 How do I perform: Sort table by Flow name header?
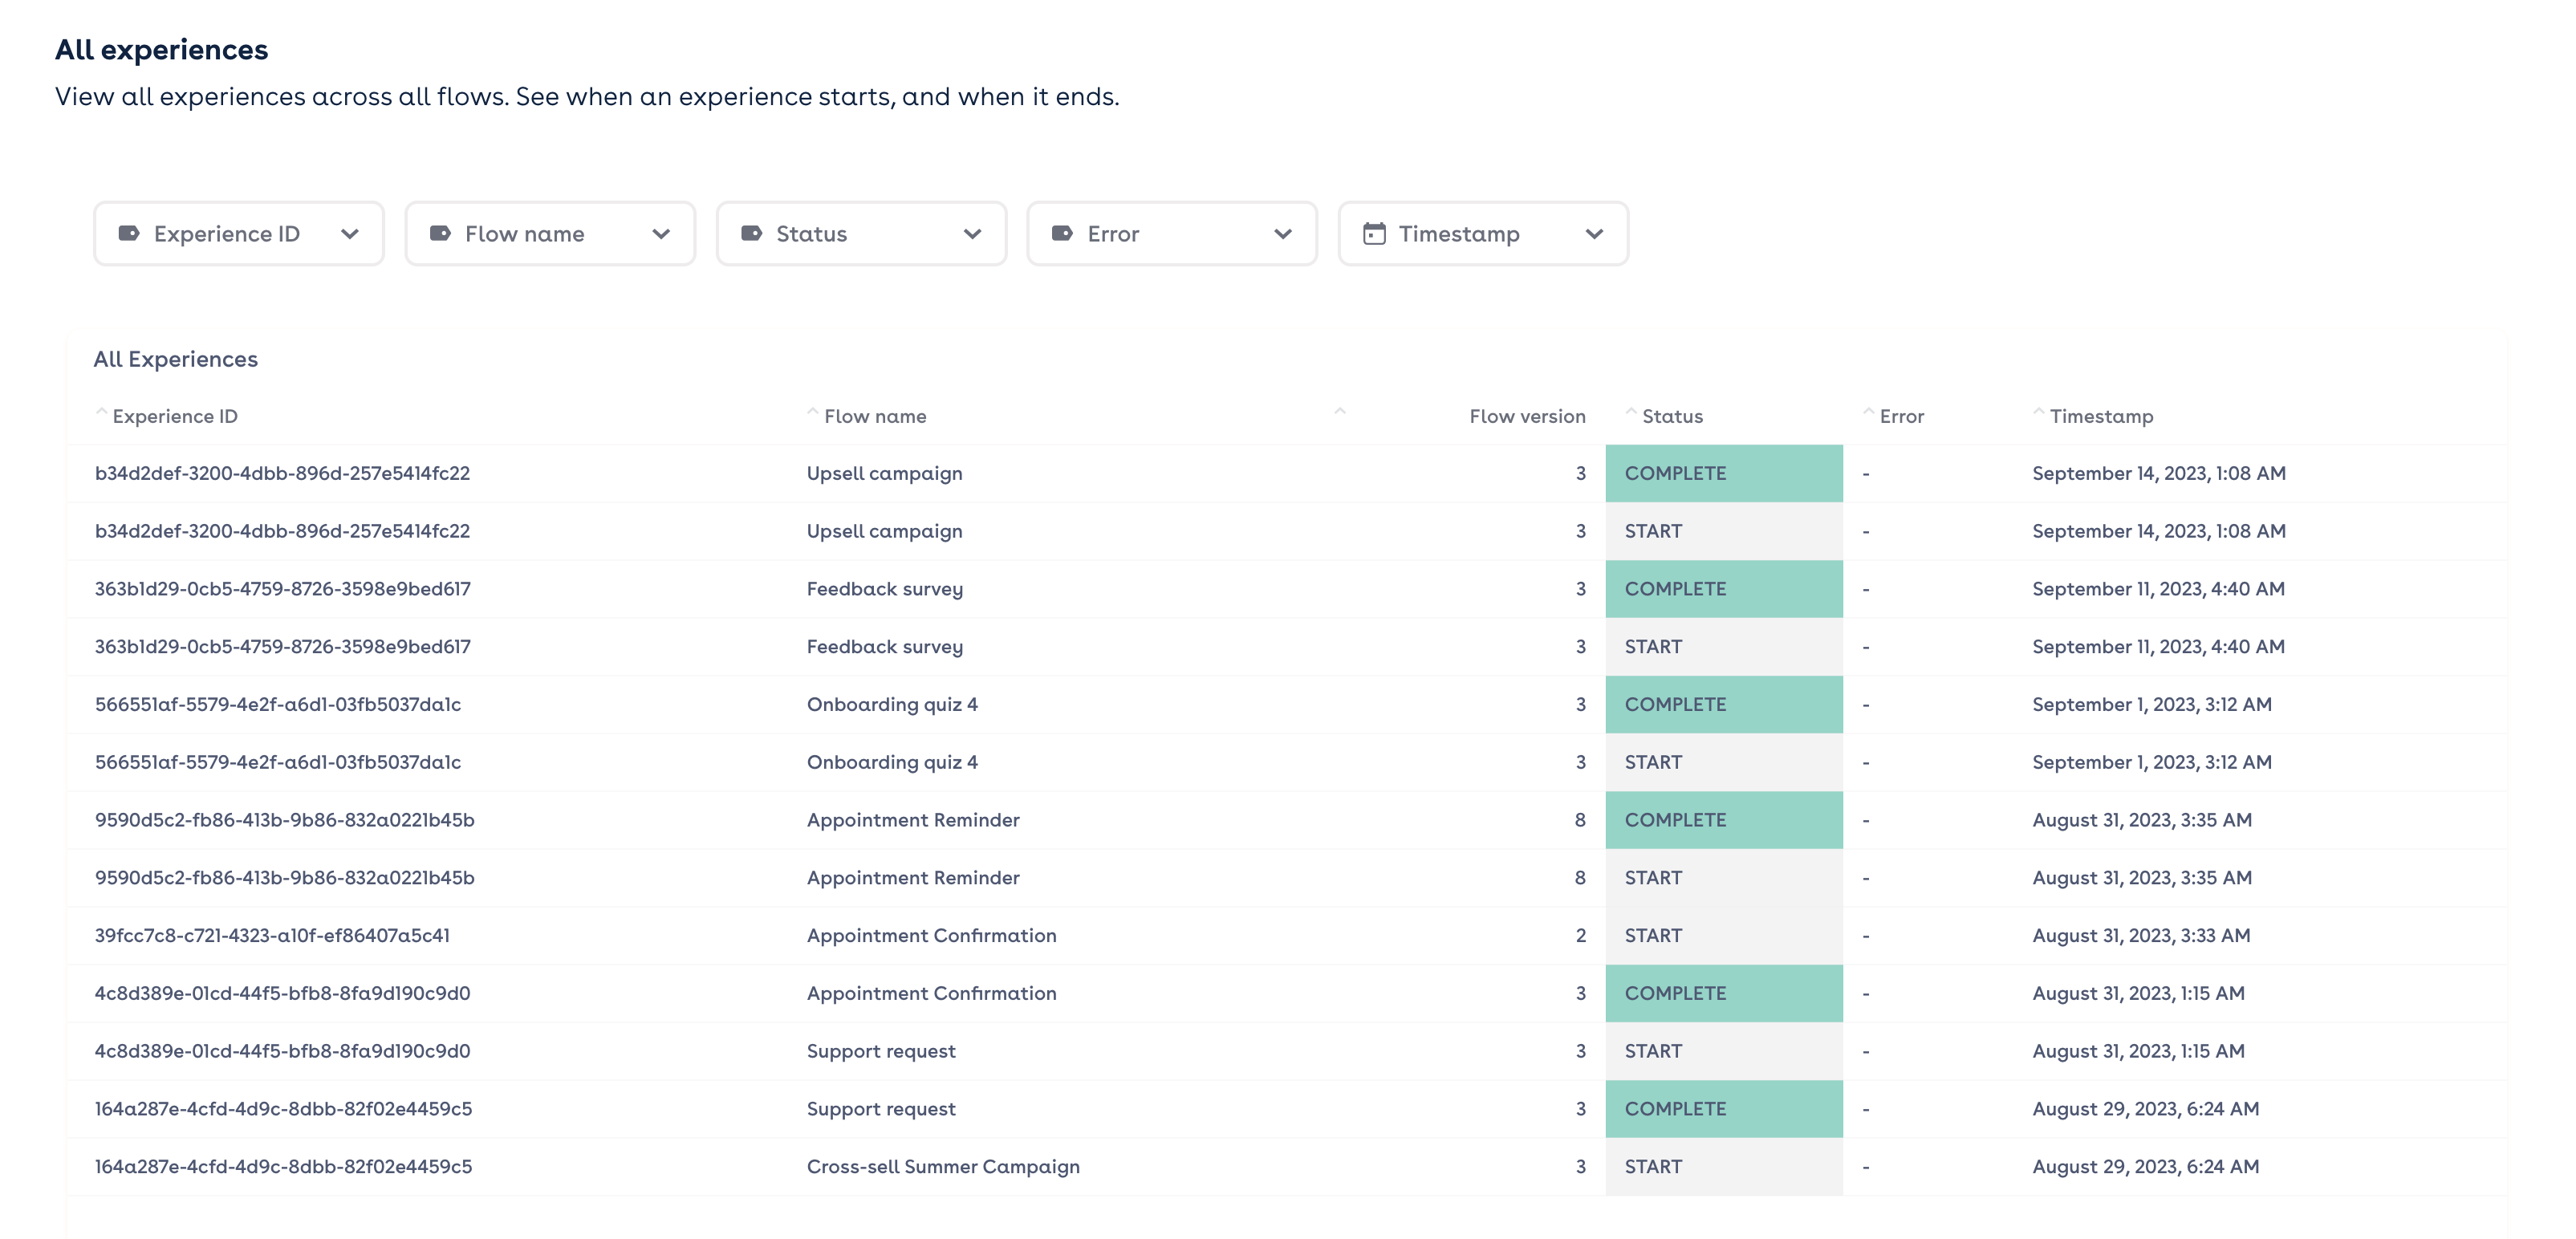874,416
